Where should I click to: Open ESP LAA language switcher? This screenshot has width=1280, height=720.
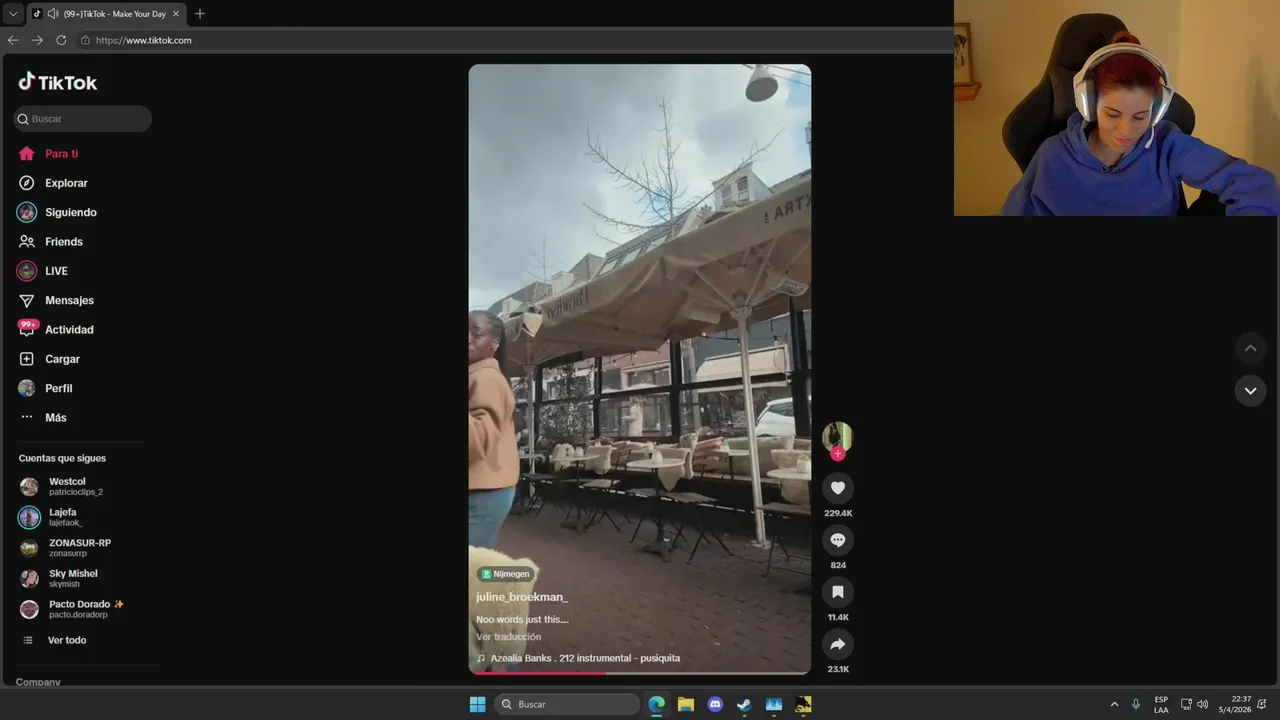pyautogui.click(x=1161, y=704)
